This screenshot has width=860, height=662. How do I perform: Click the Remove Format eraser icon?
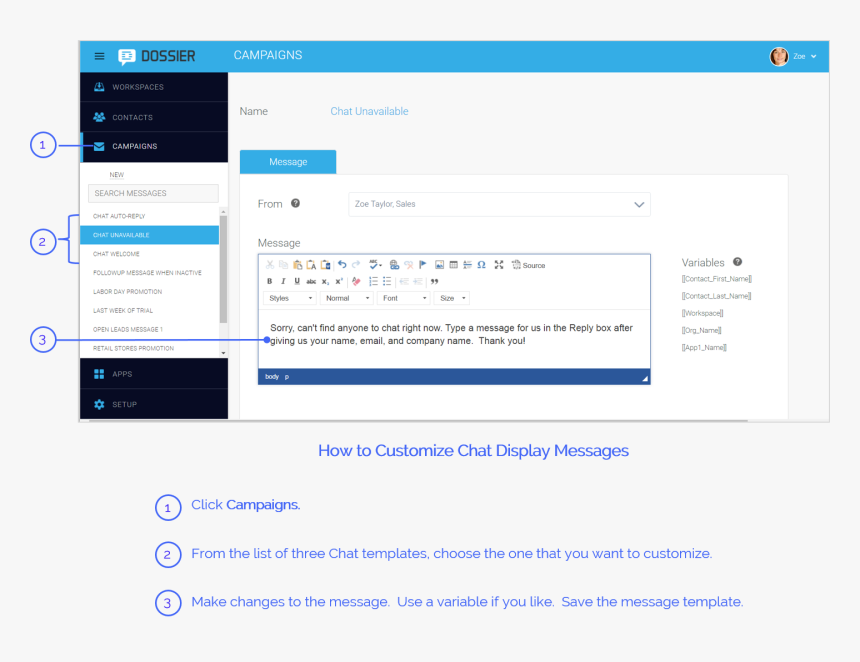pyautogui.click(x=357, y=281)
